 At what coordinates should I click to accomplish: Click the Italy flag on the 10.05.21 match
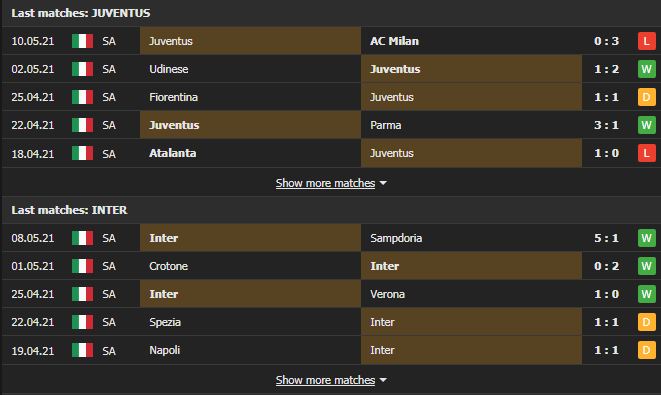(x=82, y=41)
